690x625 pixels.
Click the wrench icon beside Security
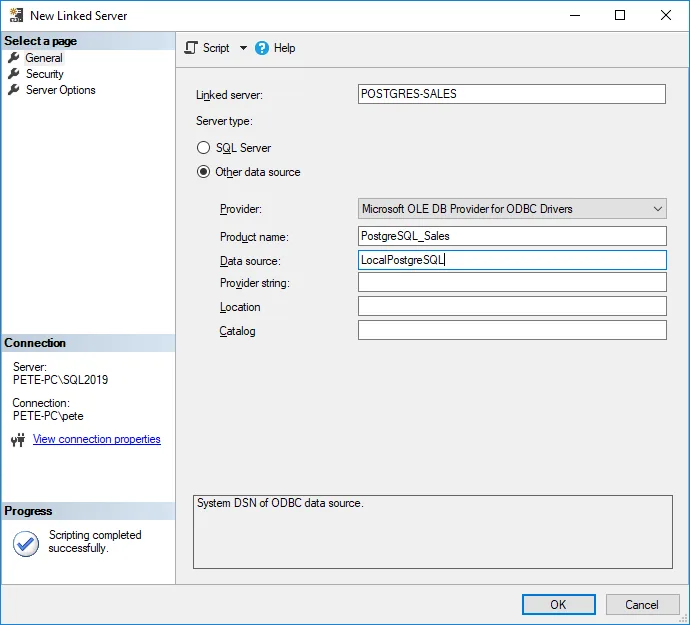[x=14, y=74]
